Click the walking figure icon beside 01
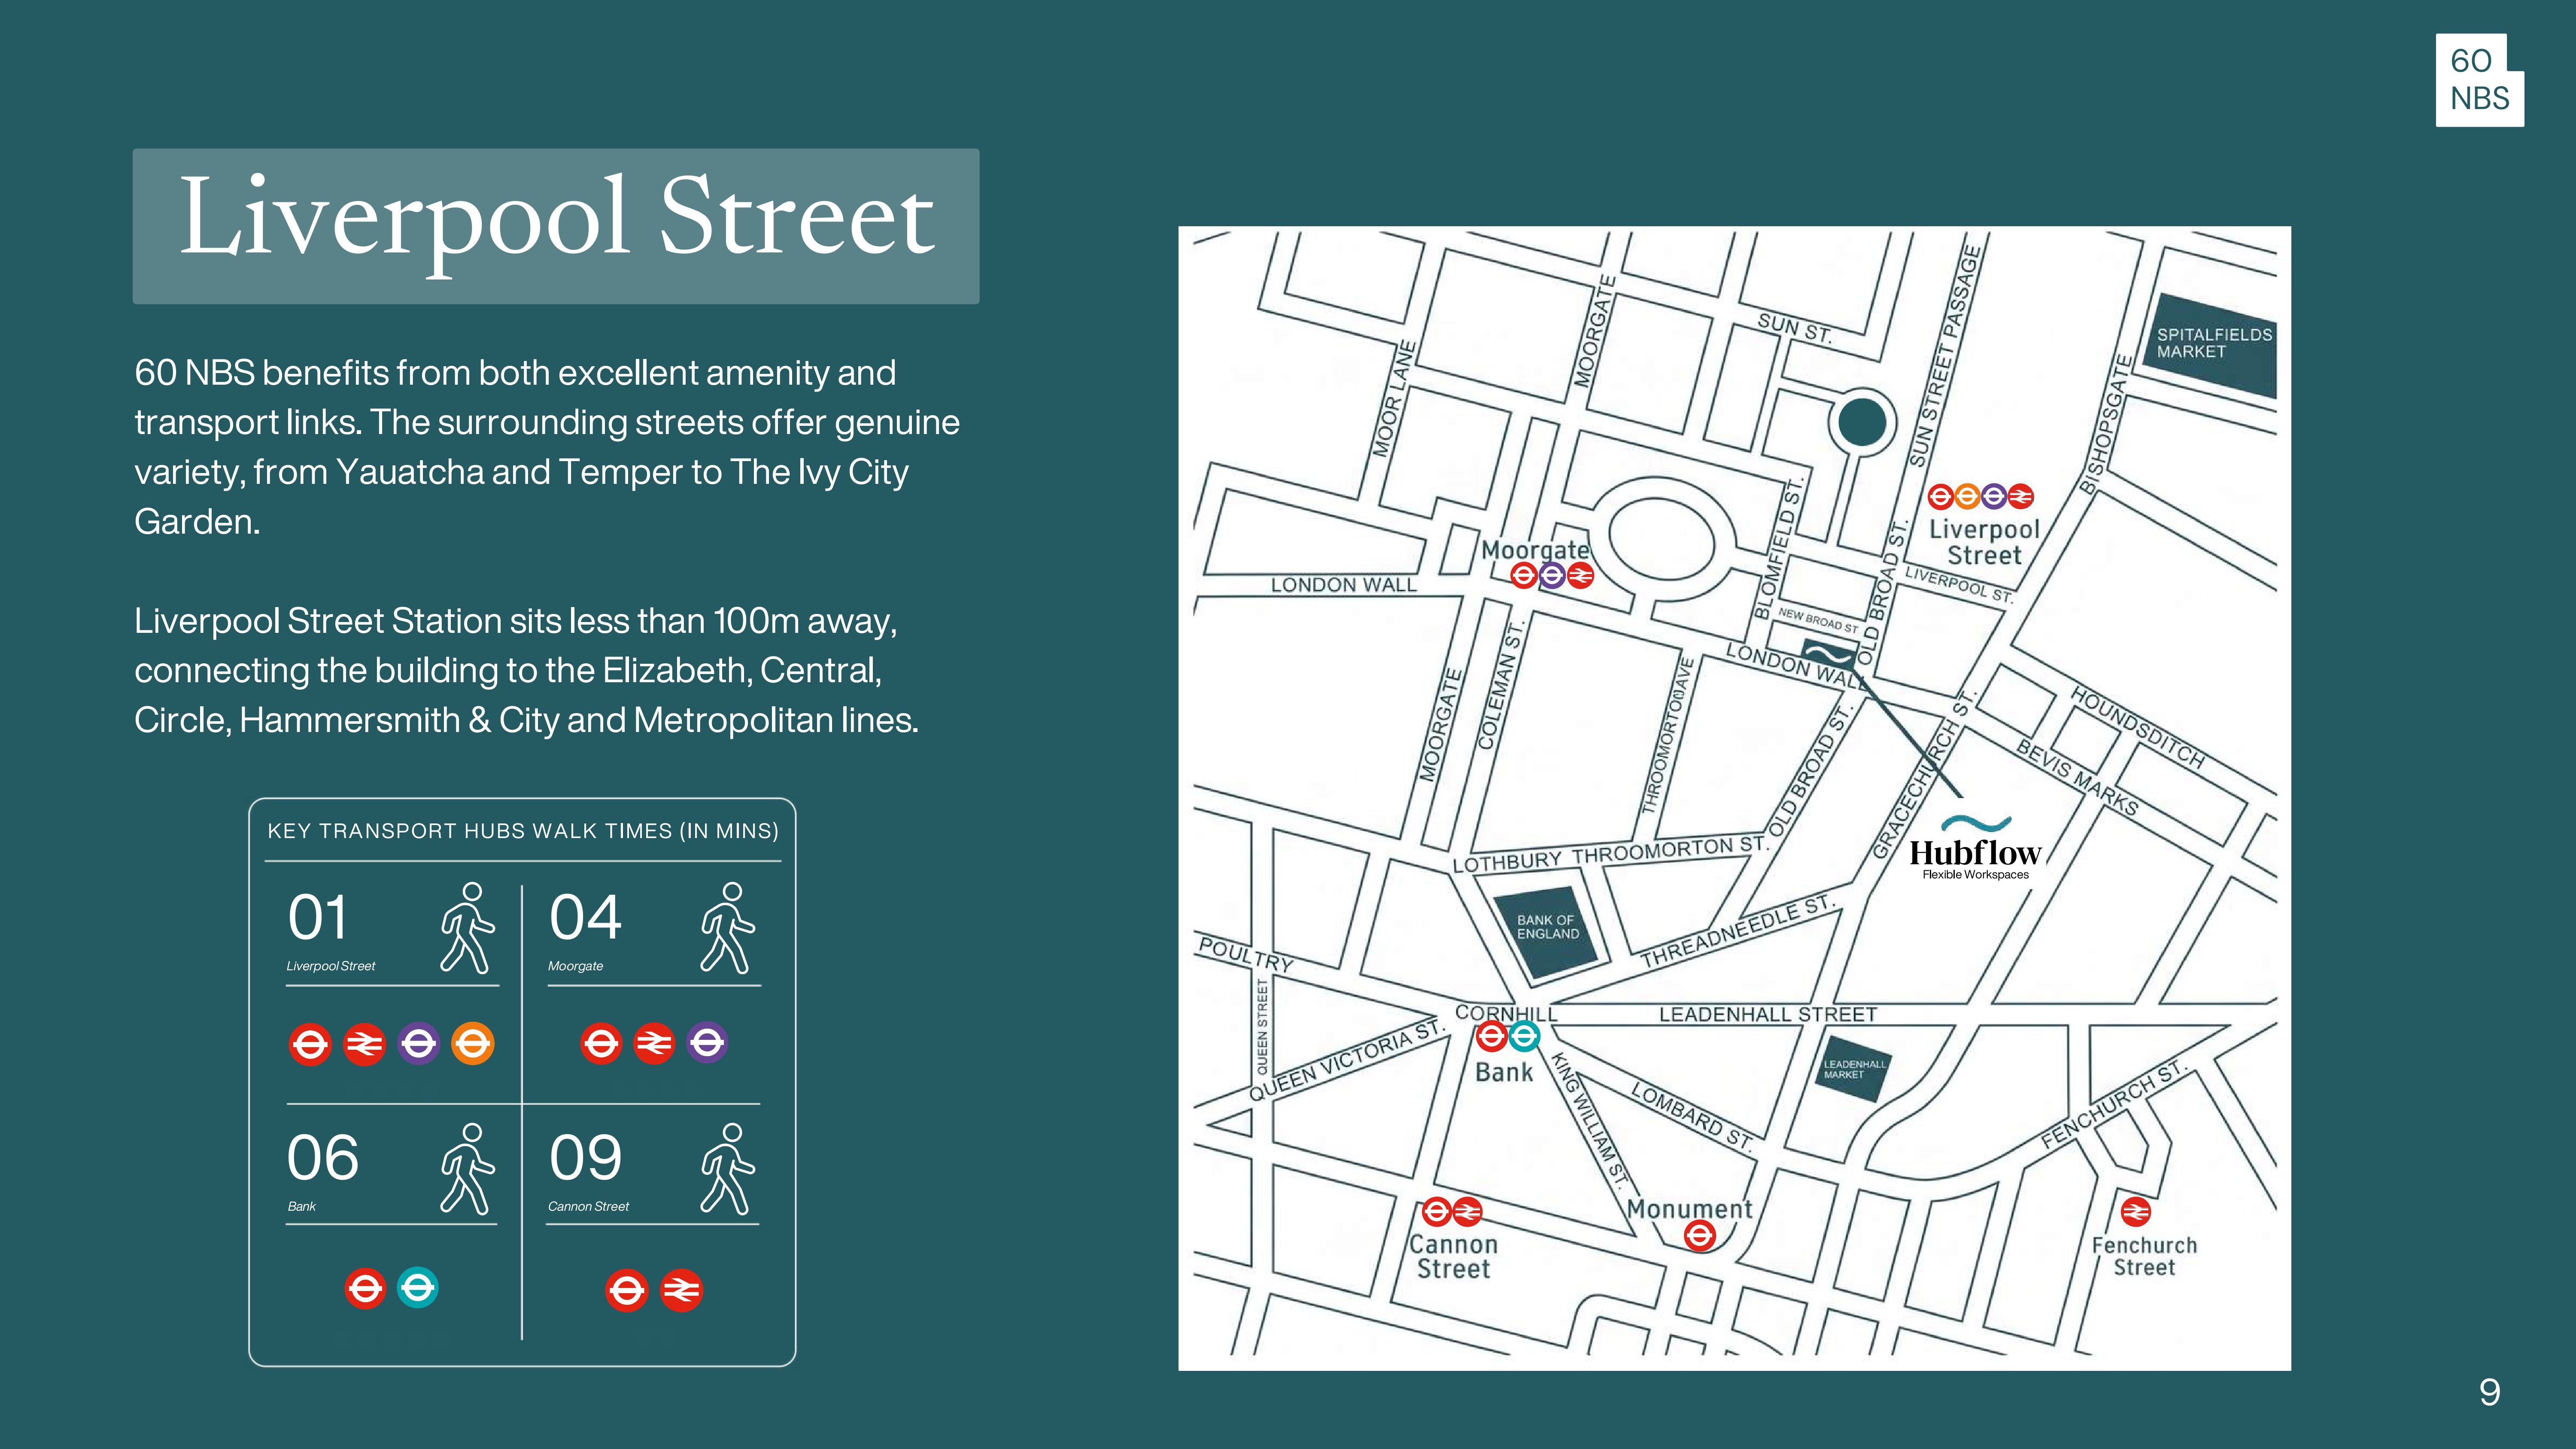 click(x=468, y=928)
